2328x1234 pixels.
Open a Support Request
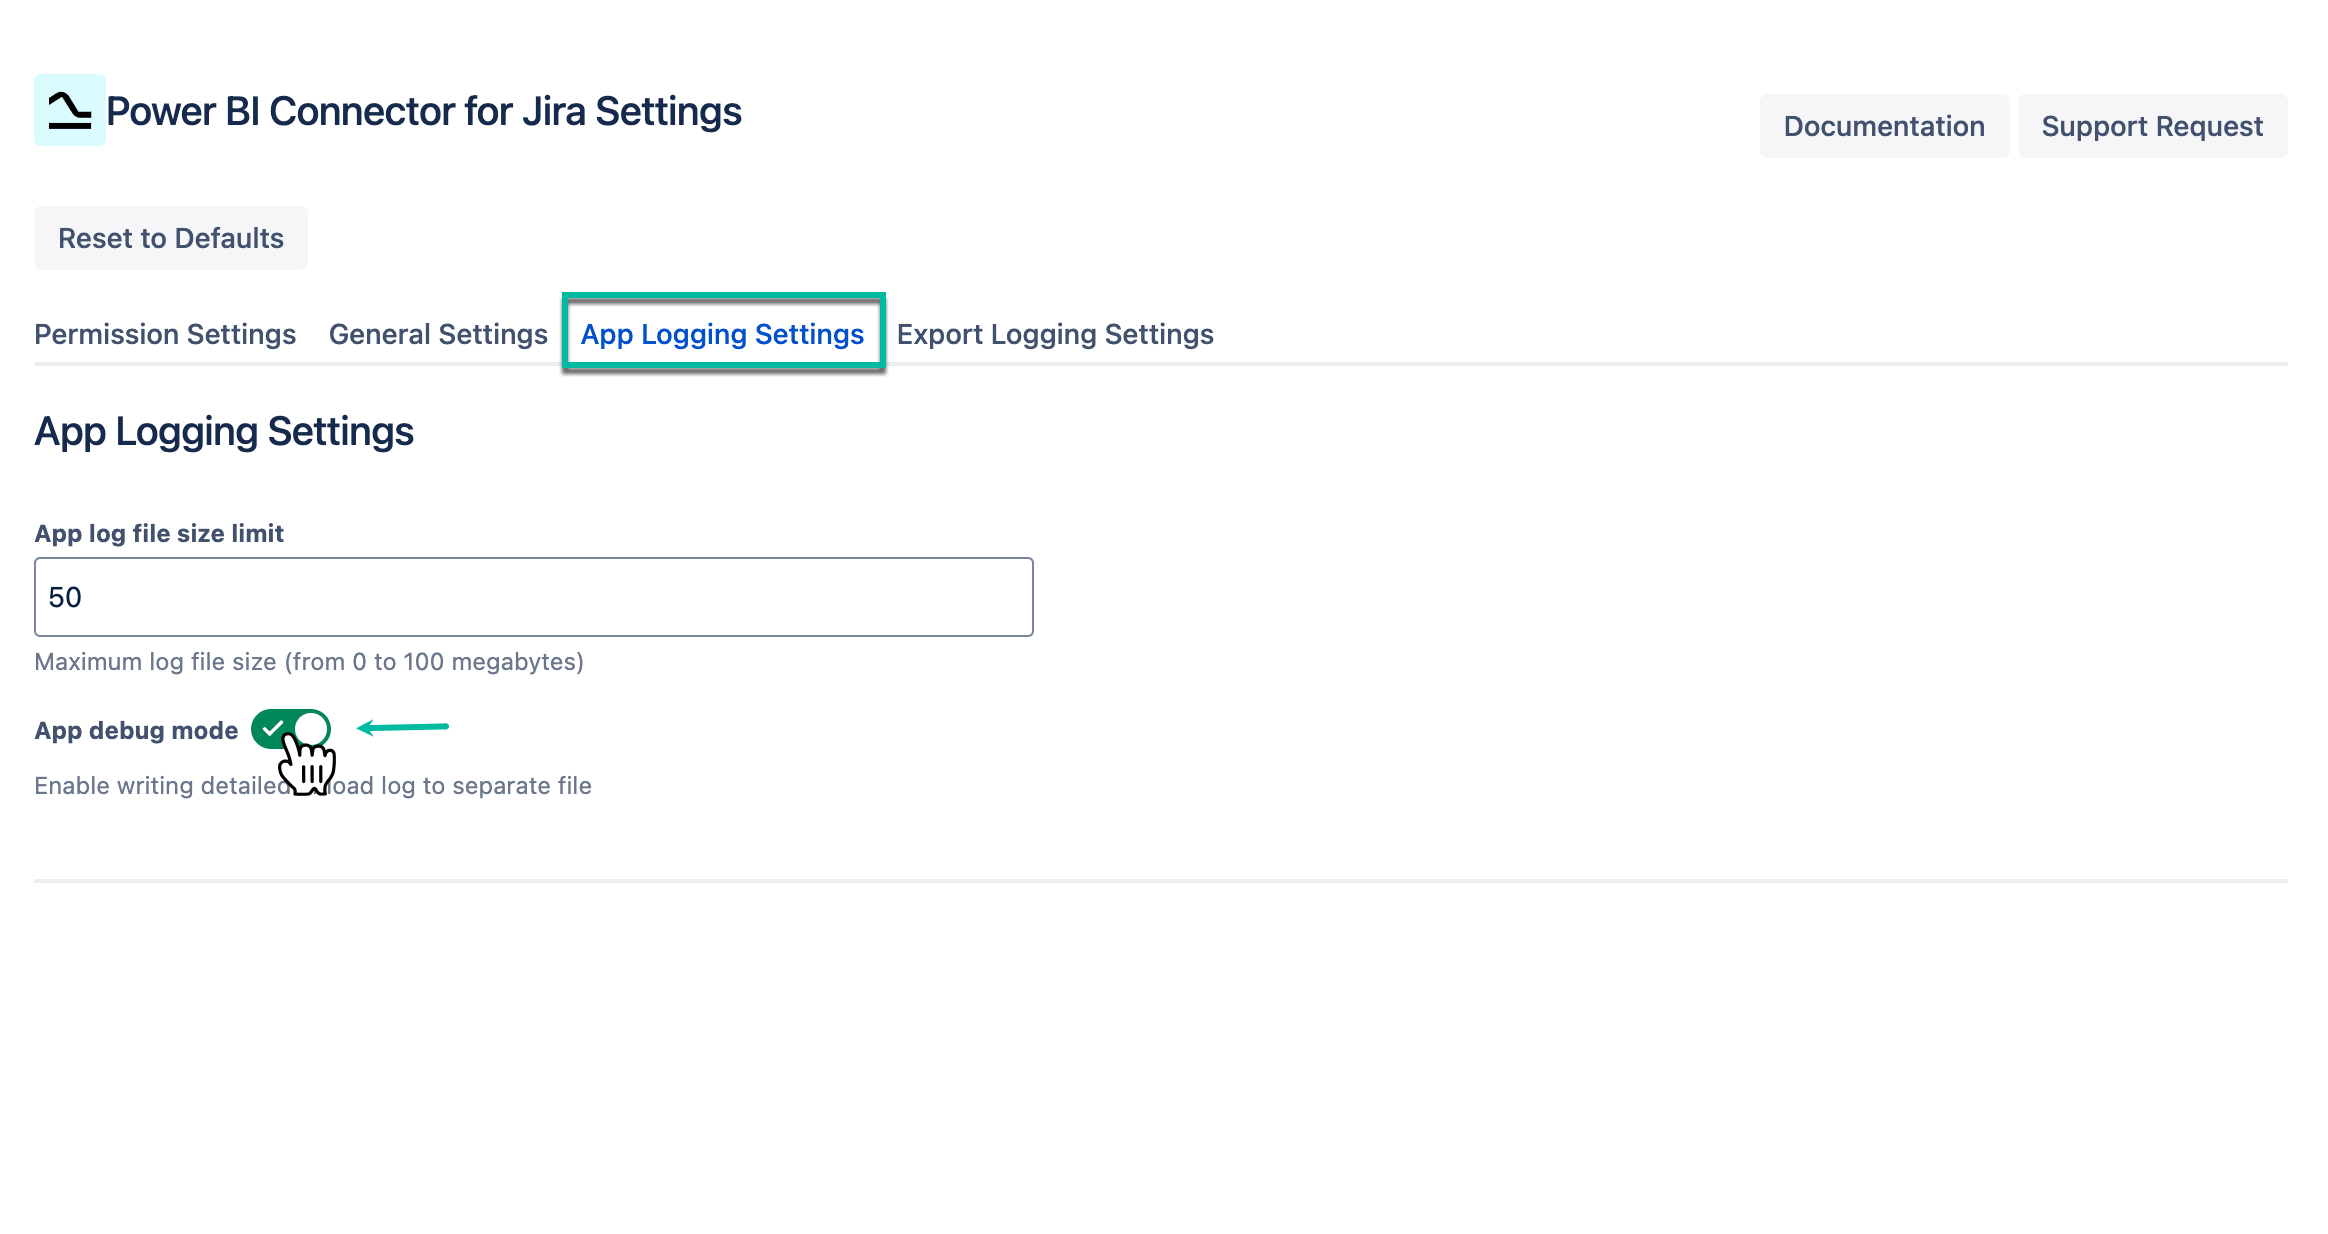(x=2152, y=125)
